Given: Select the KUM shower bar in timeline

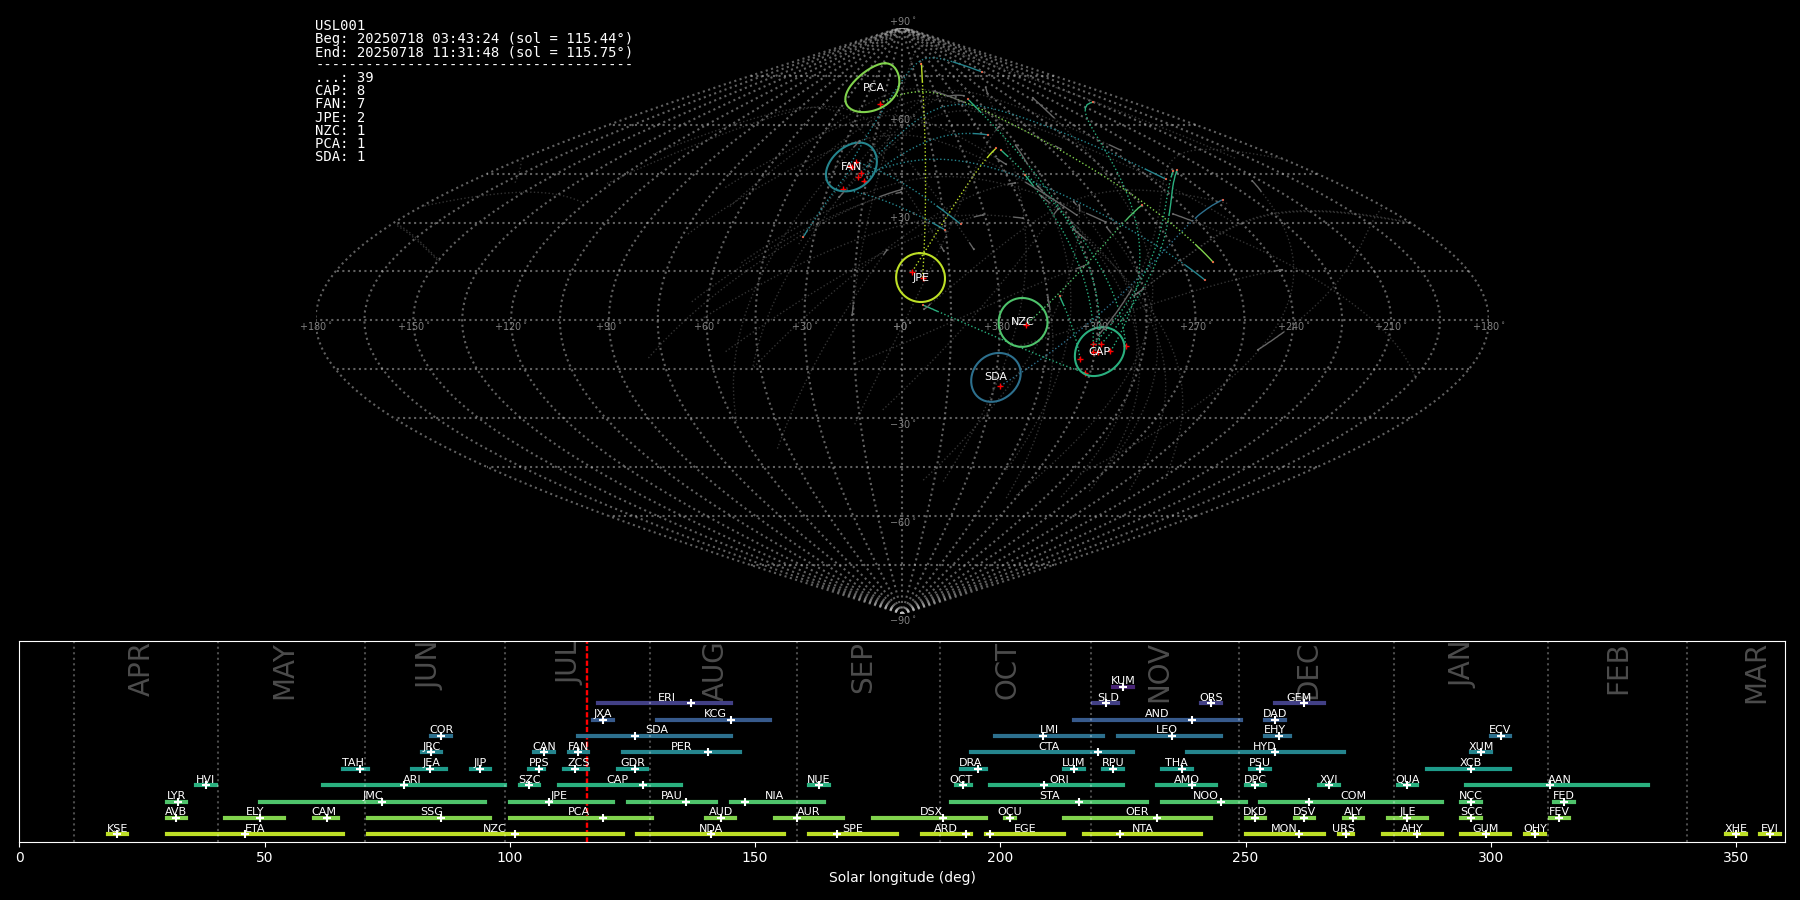Looking at the screenshot, I should (x=1123, y=687).
